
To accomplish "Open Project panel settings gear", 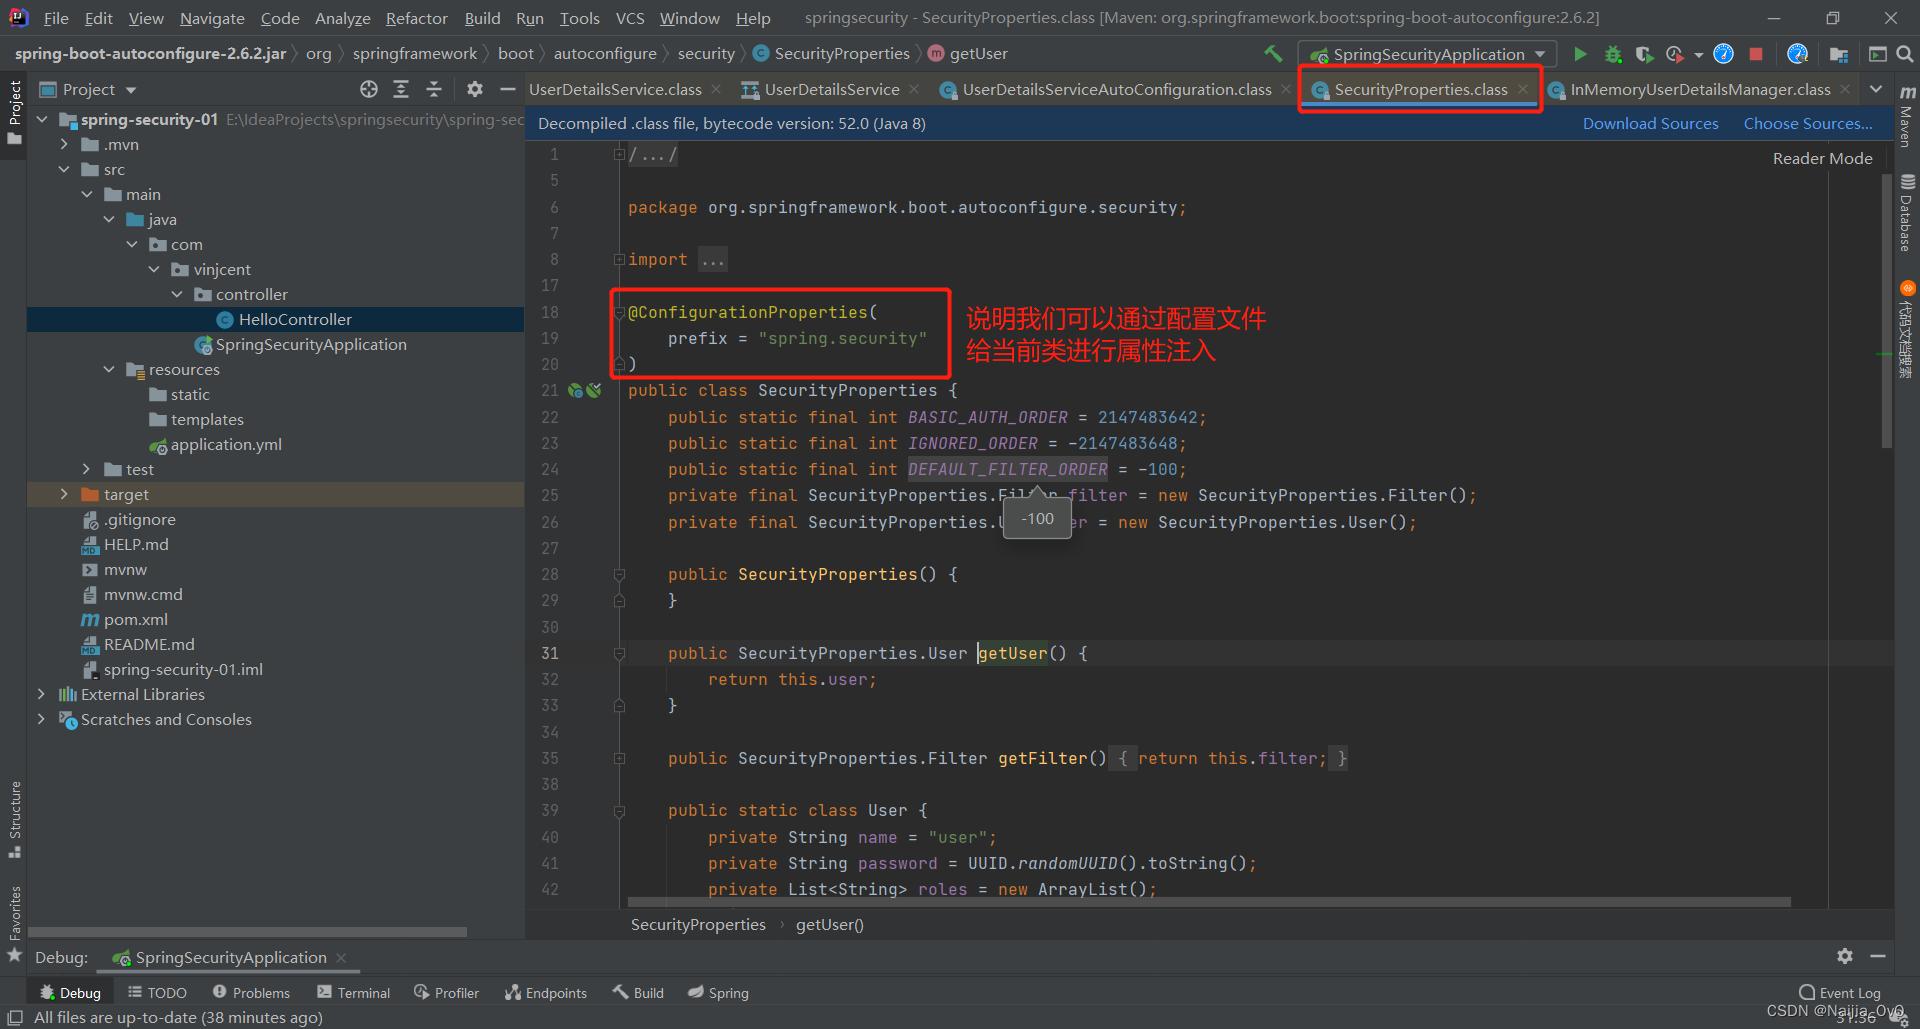I will [x=474, y=89].
